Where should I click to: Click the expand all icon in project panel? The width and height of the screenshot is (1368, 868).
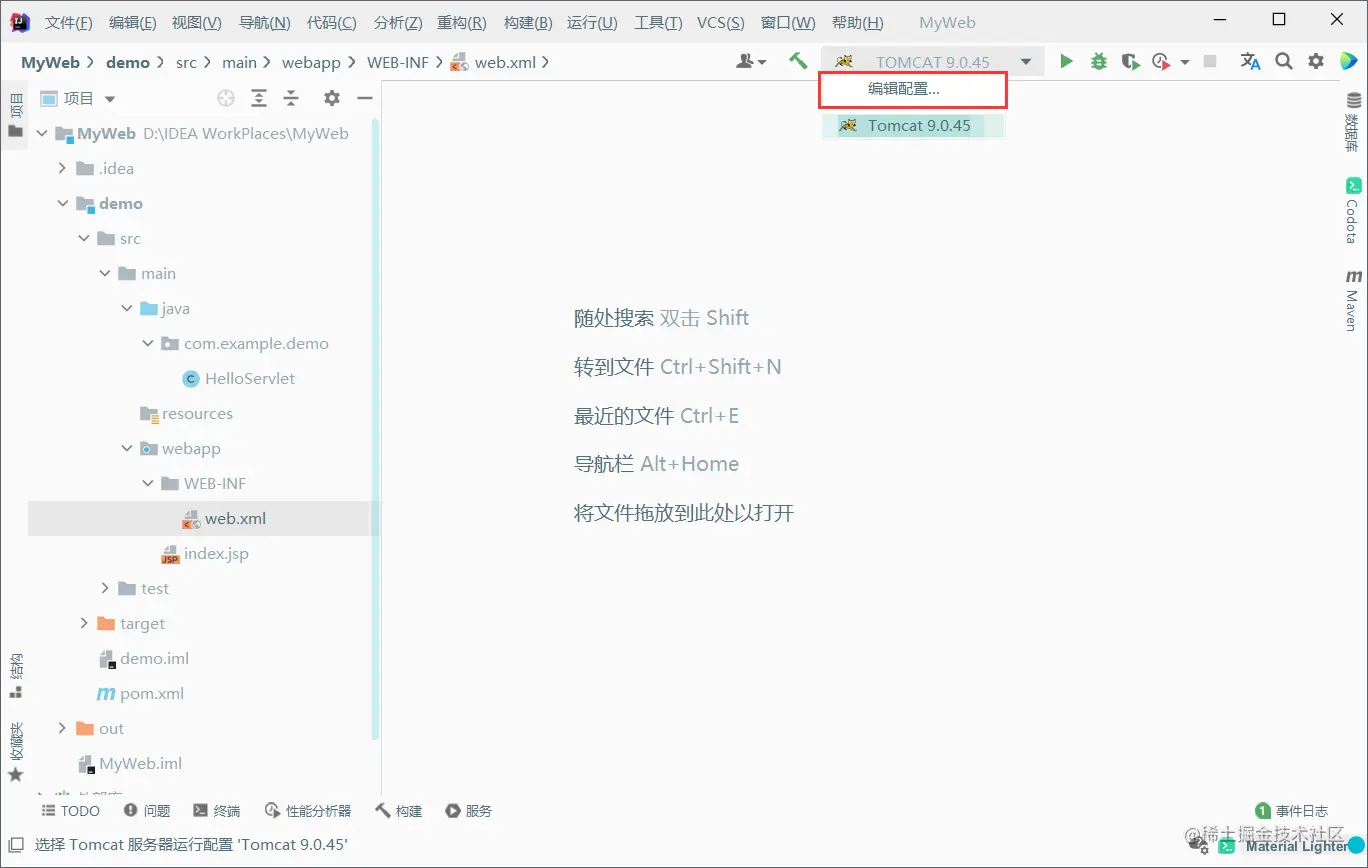point(259,98)
